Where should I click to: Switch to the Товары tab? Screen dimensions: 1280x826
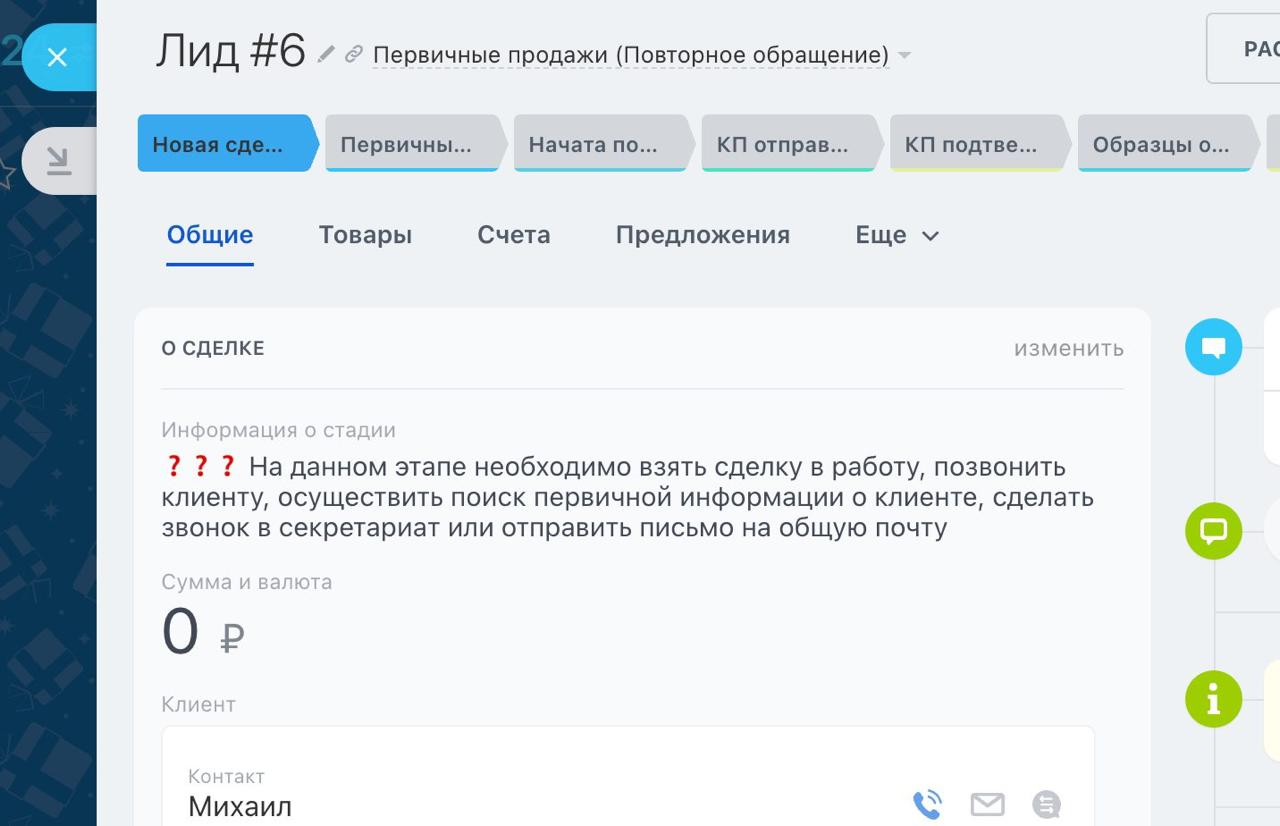pyautogui.click(x=364, y=235)
